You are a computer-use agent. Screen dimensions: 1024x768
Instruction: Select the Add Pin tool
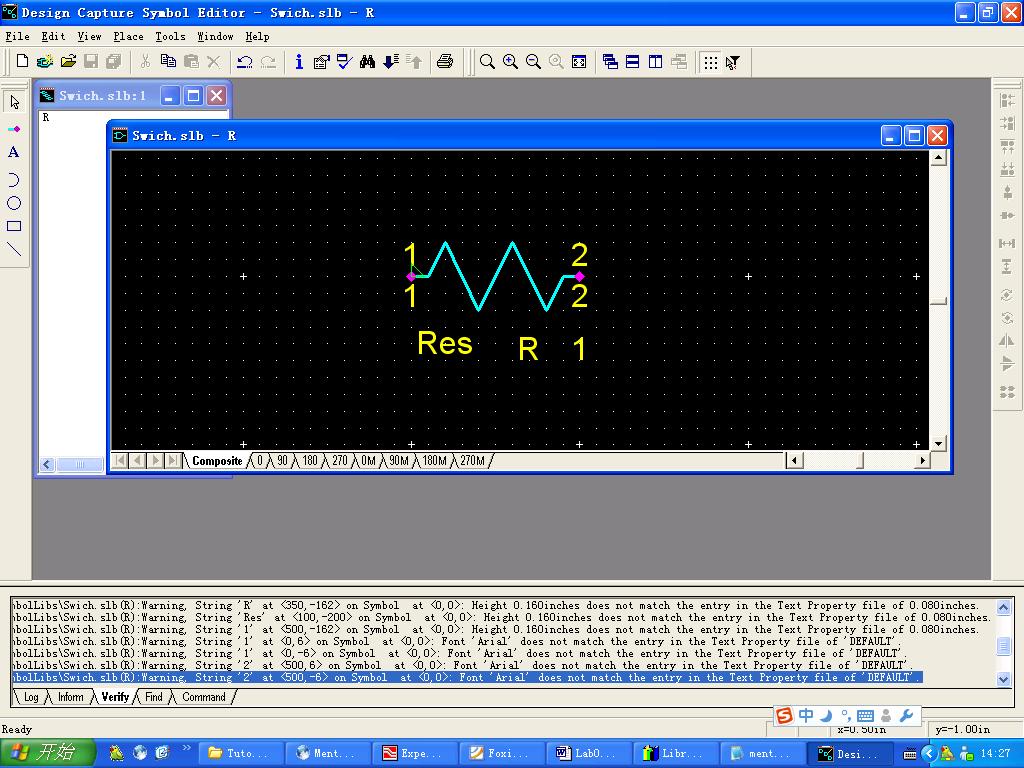tap(14, 129)
